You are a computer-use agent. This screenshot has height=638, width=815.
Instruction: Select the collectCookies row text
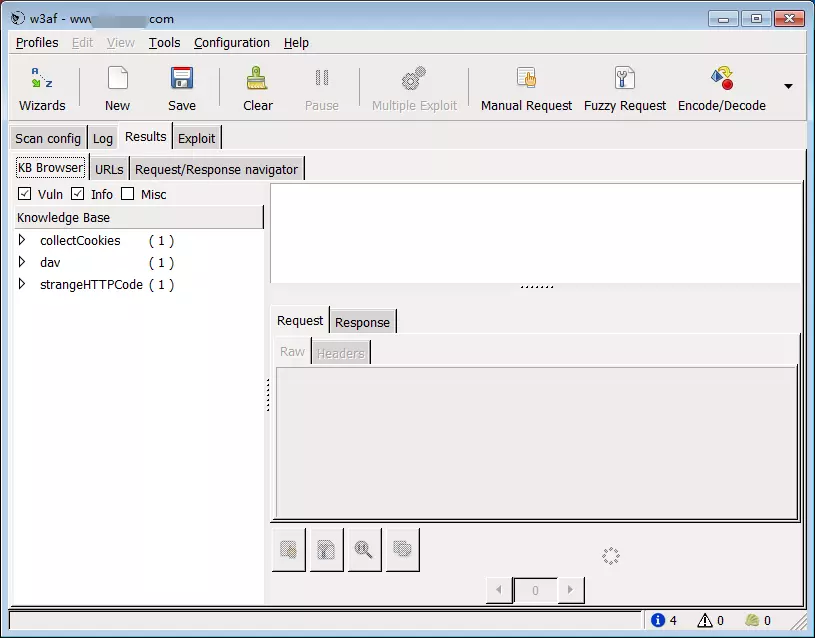tap(80, 241)
